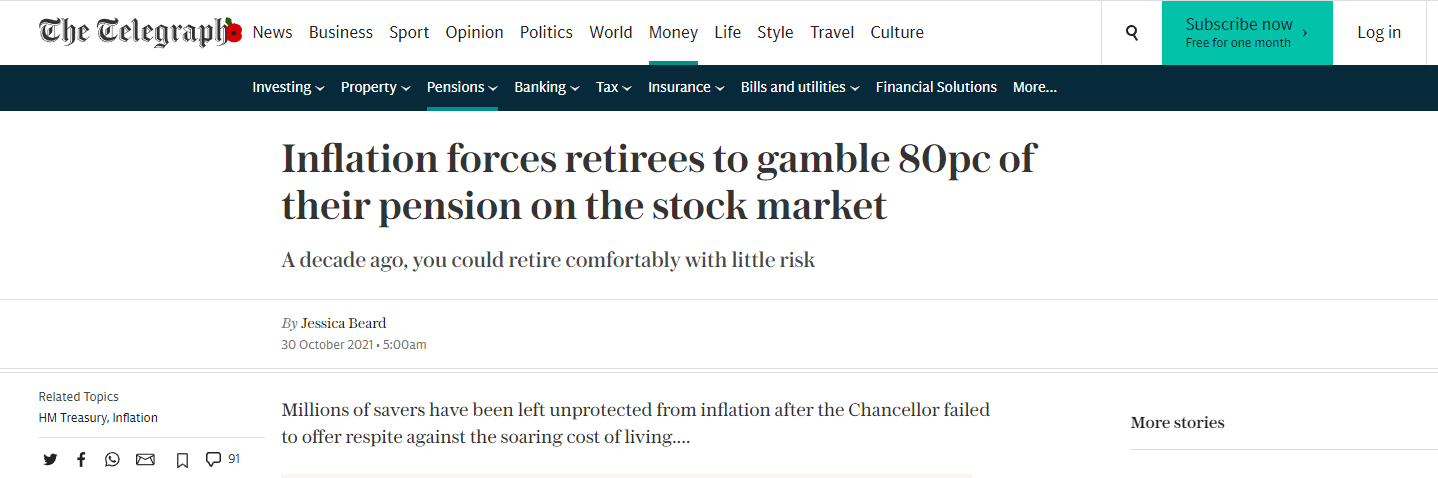Open the Money section tab

tap(673, 32)
